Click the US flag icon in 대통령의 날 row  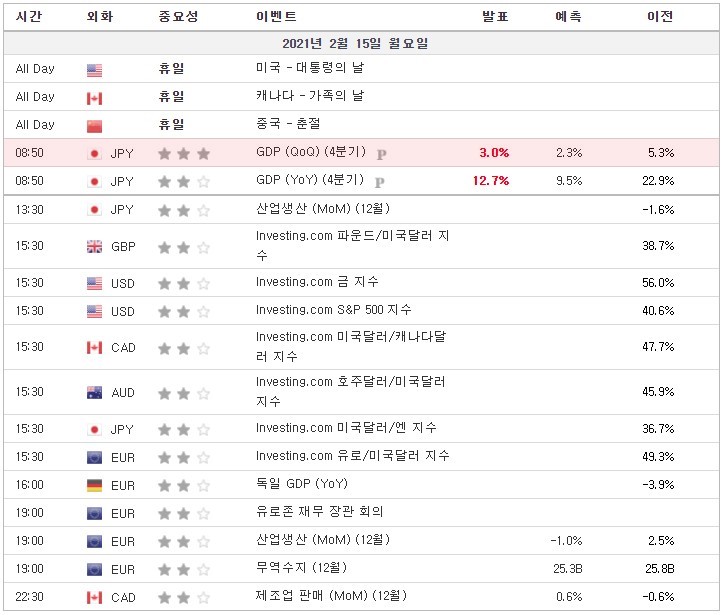tap(94, 70)
